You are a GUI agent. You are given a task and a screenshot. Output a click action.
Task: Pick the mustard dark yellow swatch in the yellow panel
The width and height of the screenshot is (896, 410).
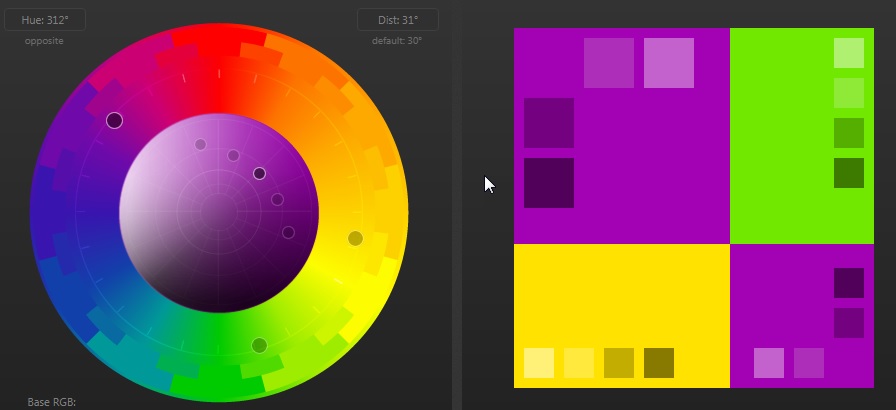pos(619,363)
